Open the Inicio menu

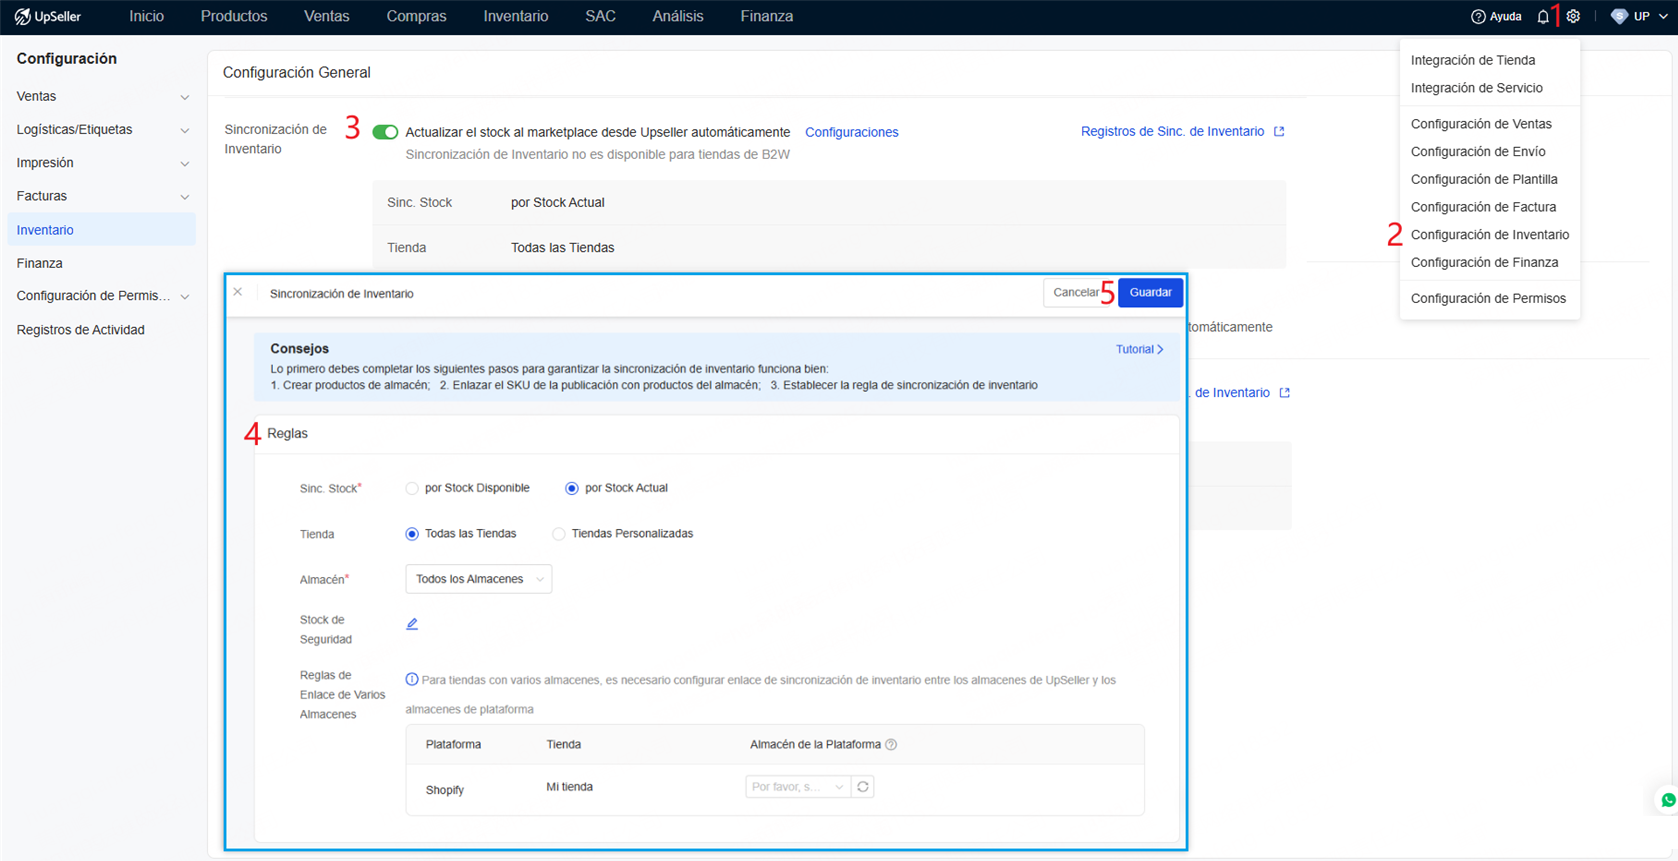pos(146,16)
